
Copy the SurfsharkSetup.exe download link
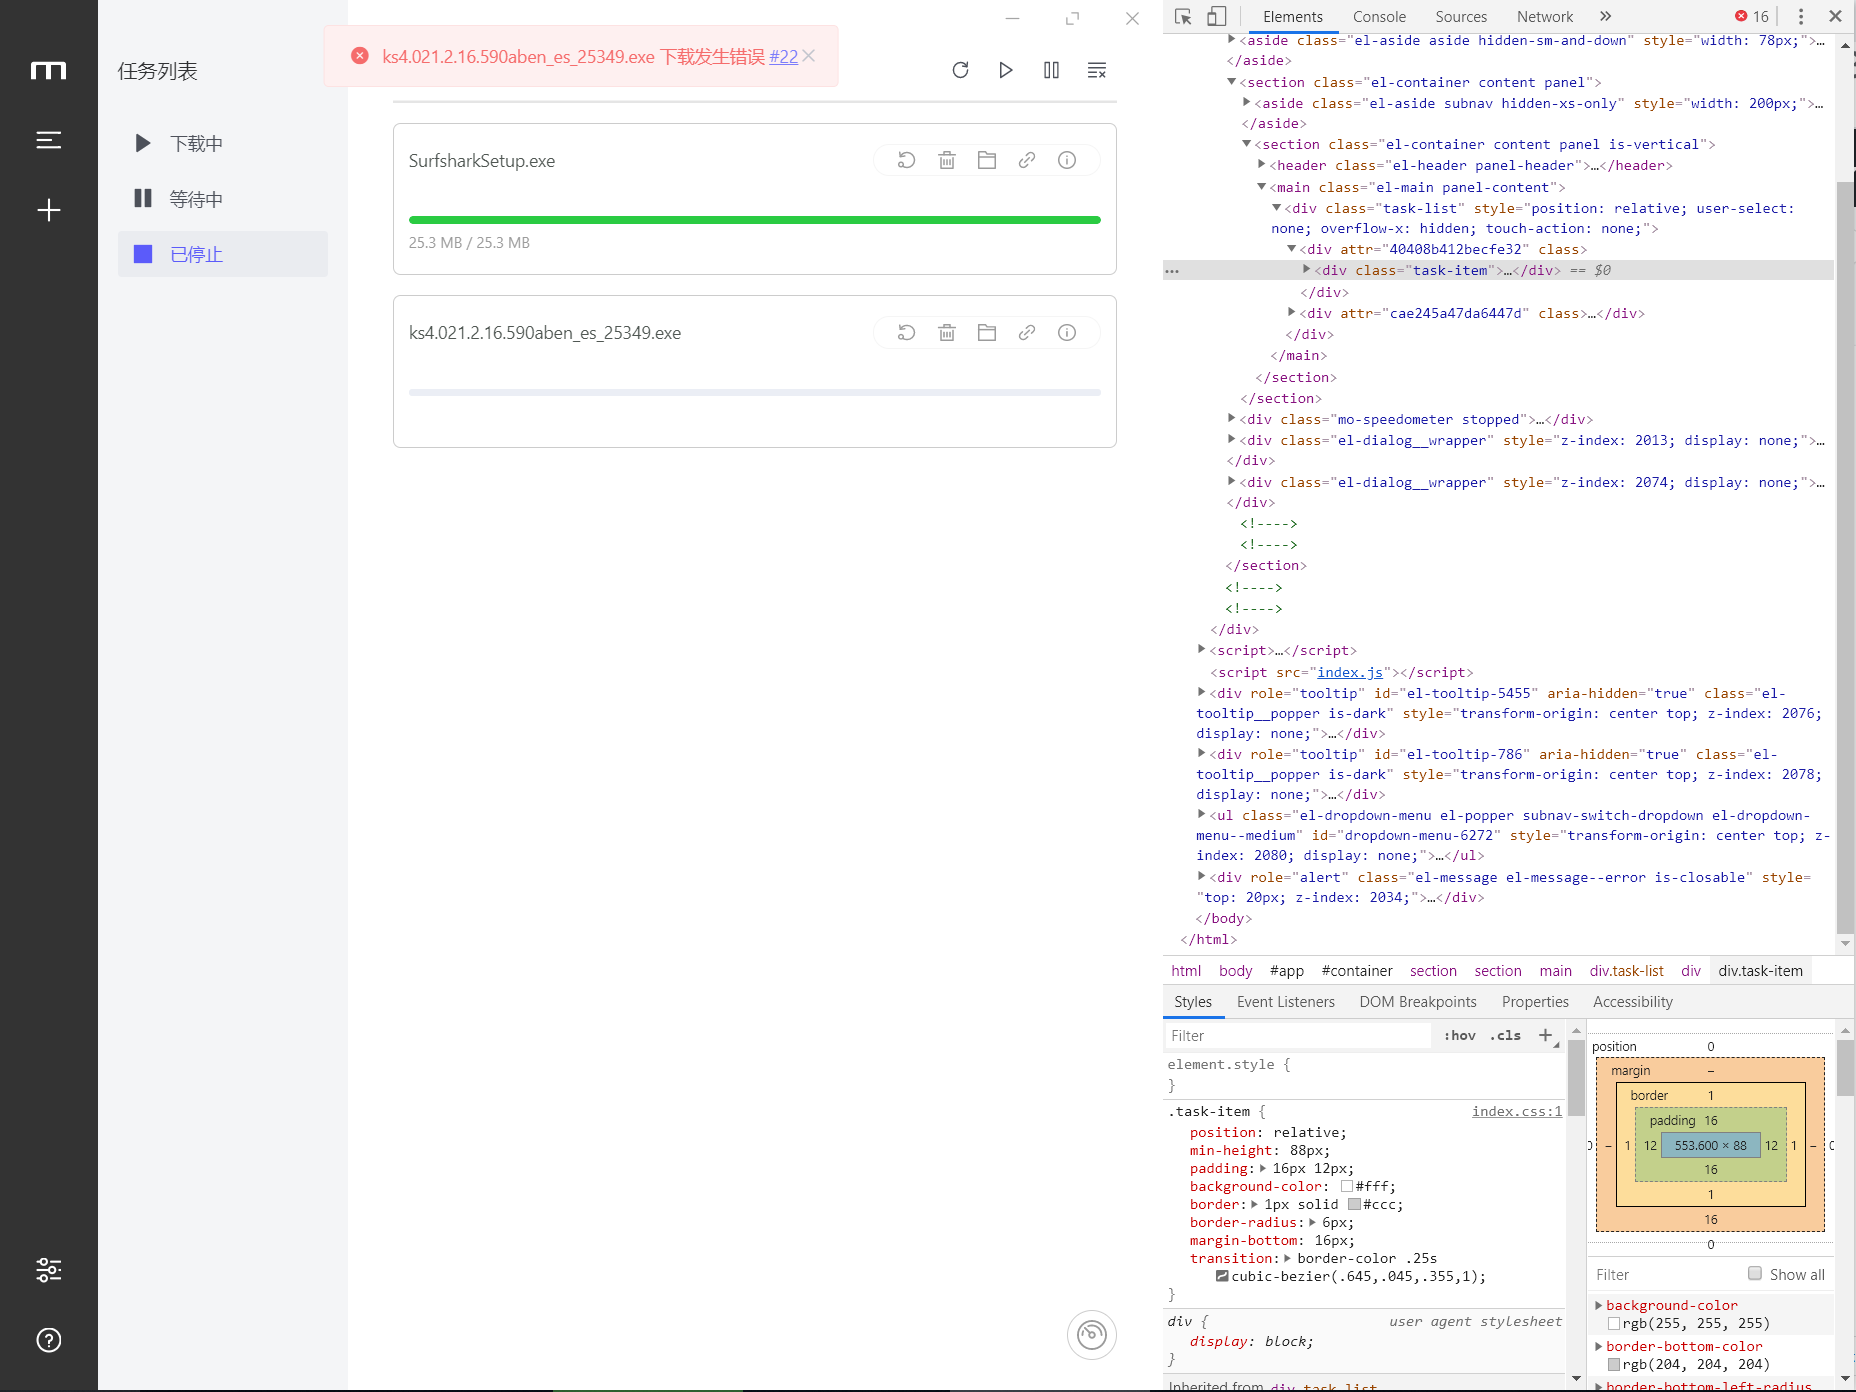pyautogui.click(x=1027, y=160)
